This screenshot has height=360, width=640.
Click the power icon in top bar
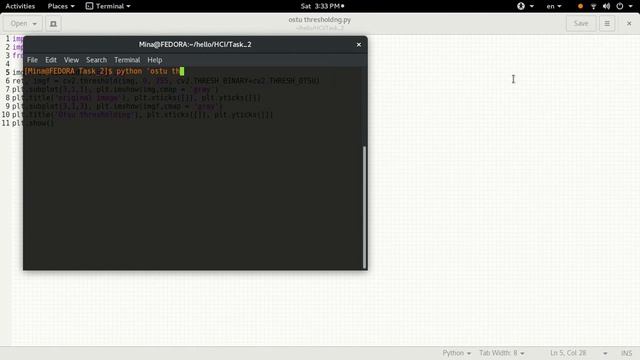point(620,6)
